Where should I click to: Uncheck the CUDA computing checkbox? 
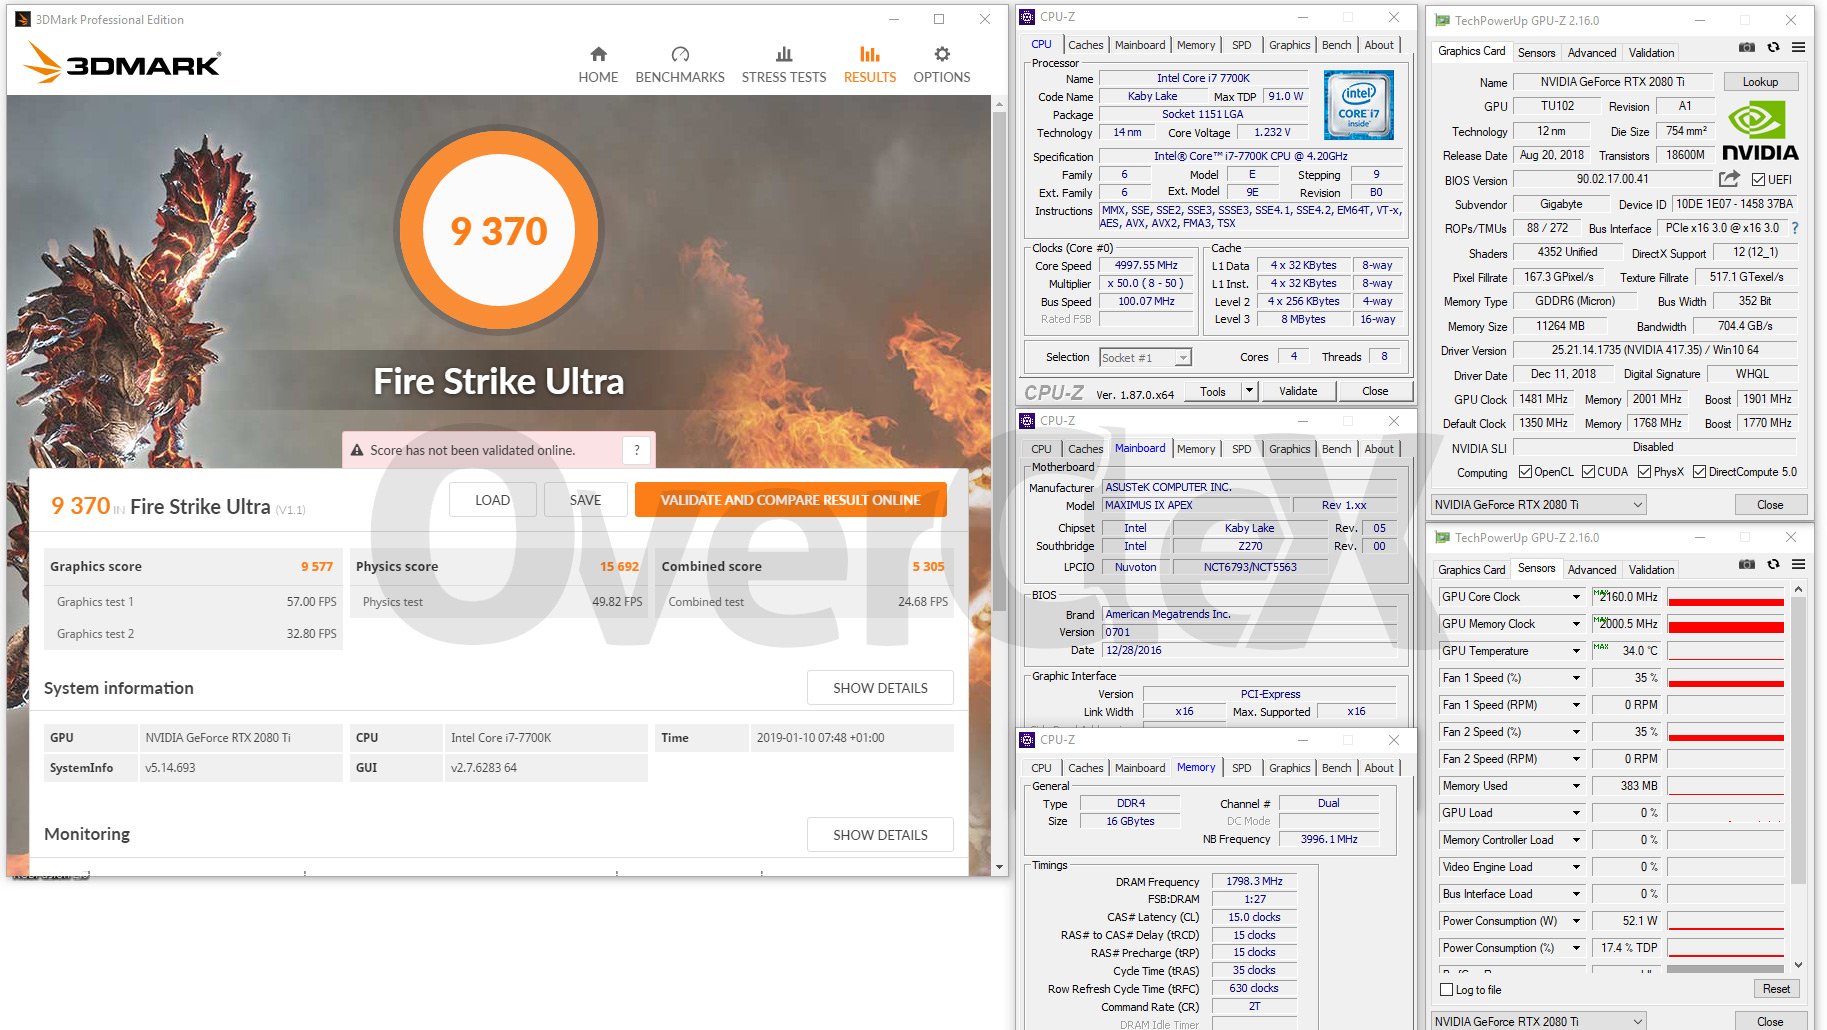pos(1588,472)
